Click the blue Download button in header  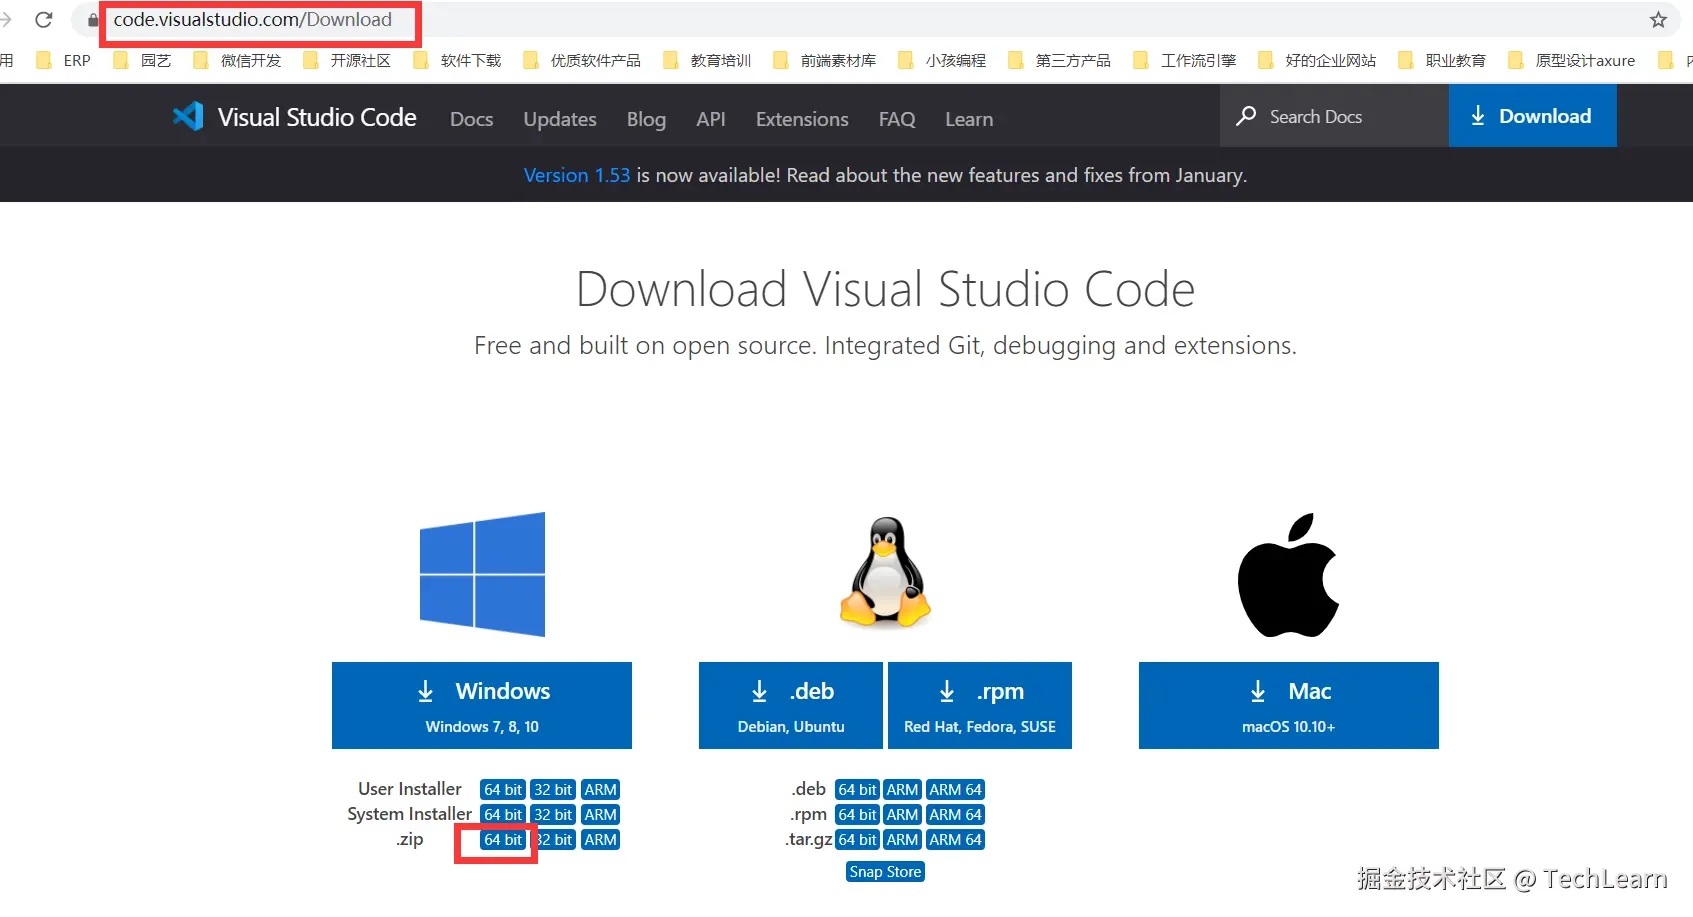point(1532,116)
